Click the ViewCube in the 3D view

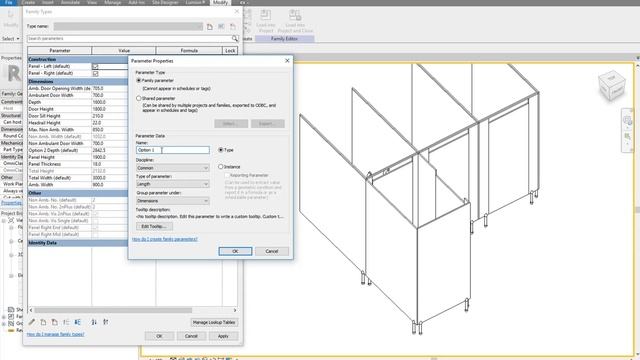tap(611, 86)
